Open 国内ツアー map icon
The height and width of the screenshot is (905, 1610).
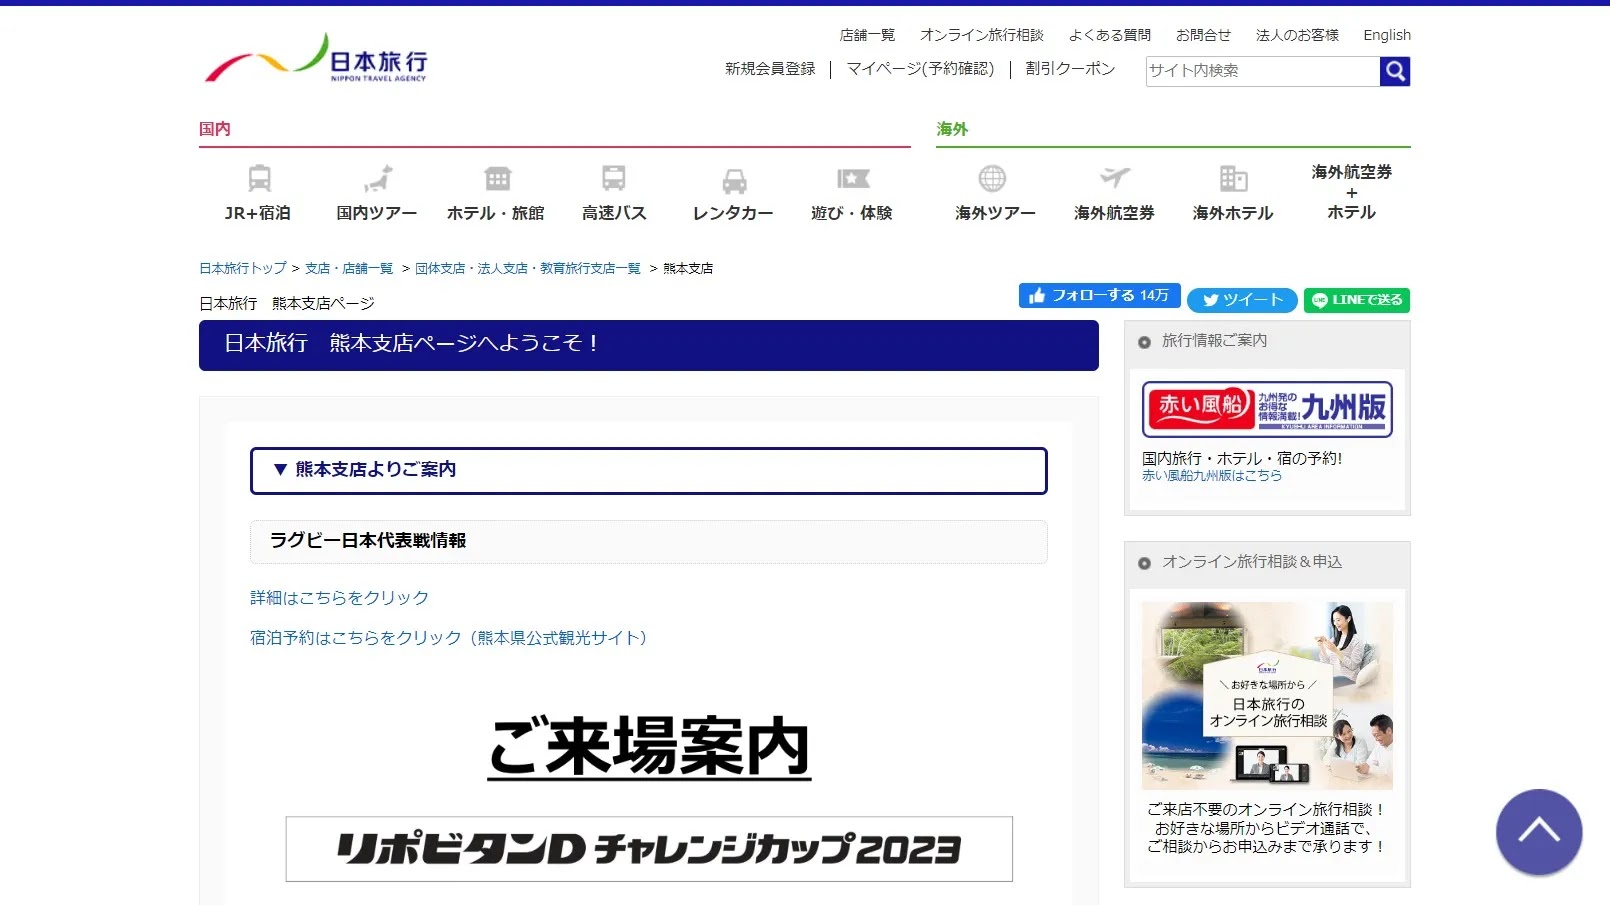coord(377,179)
